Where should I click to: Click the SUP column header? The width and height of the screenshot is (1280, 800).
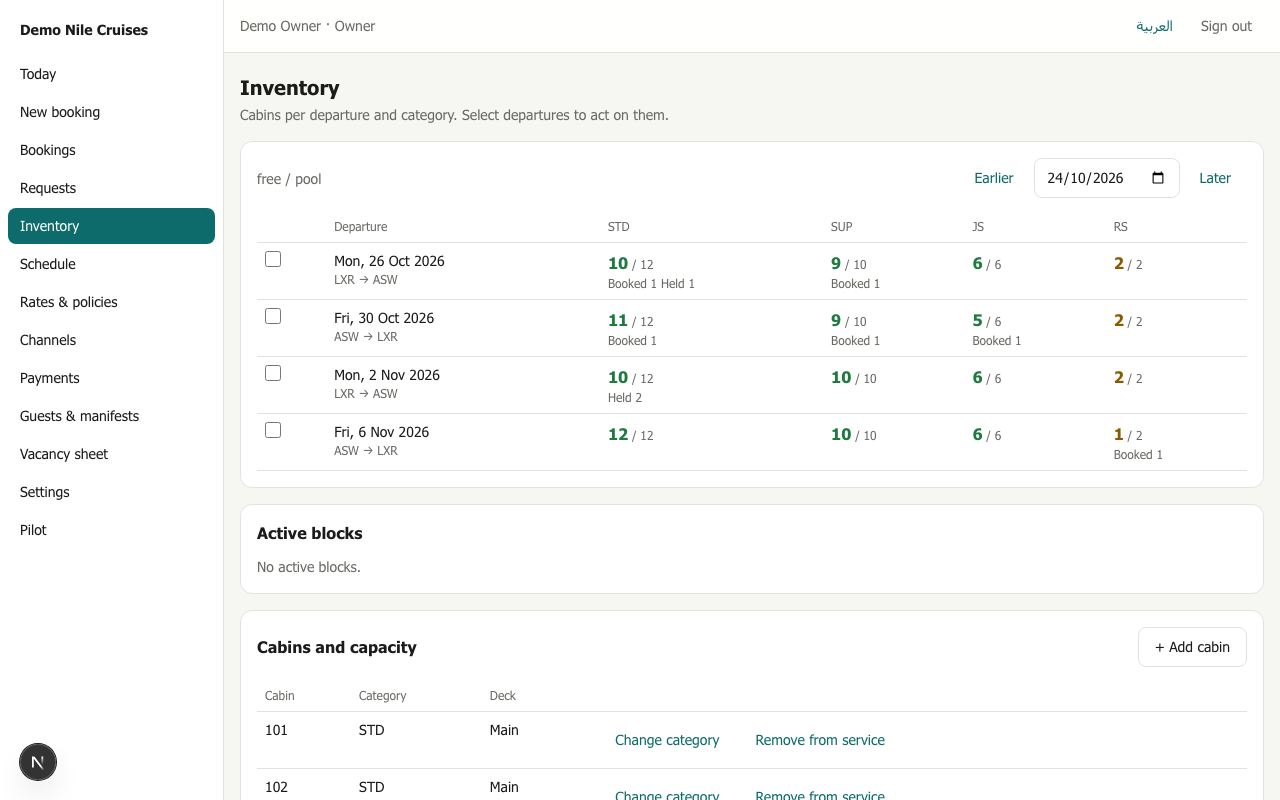(841, 227)
